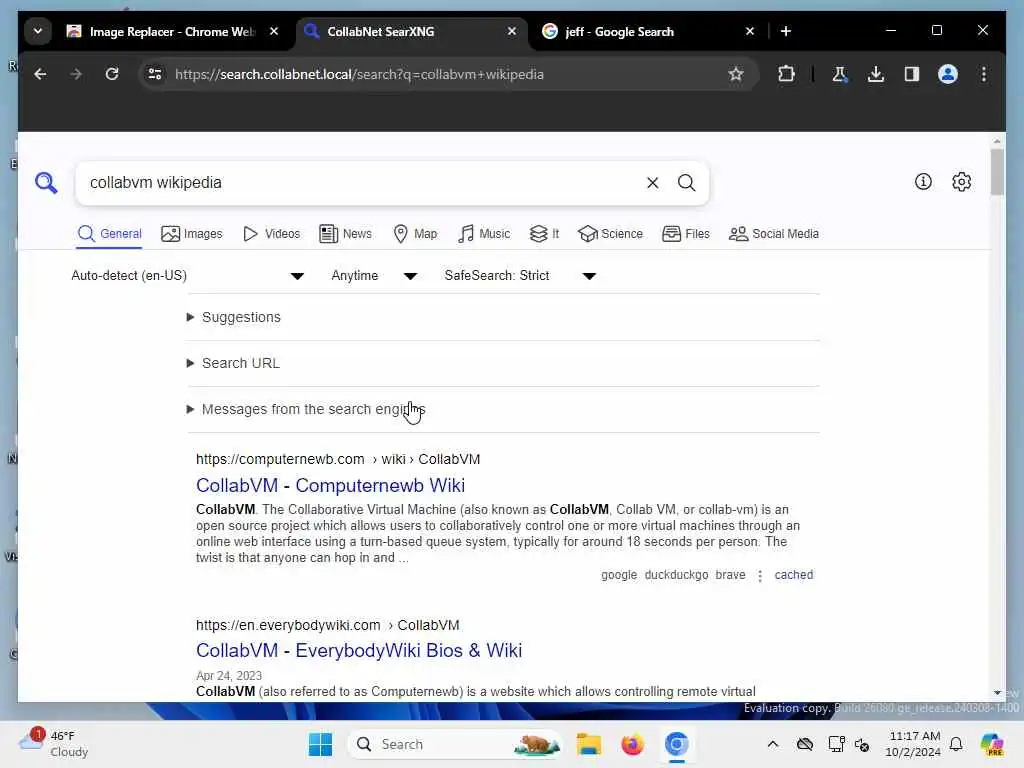1024x768 pixels.
Task: Open Chrome three-dot menu
Action: click(x=984, y=74)
